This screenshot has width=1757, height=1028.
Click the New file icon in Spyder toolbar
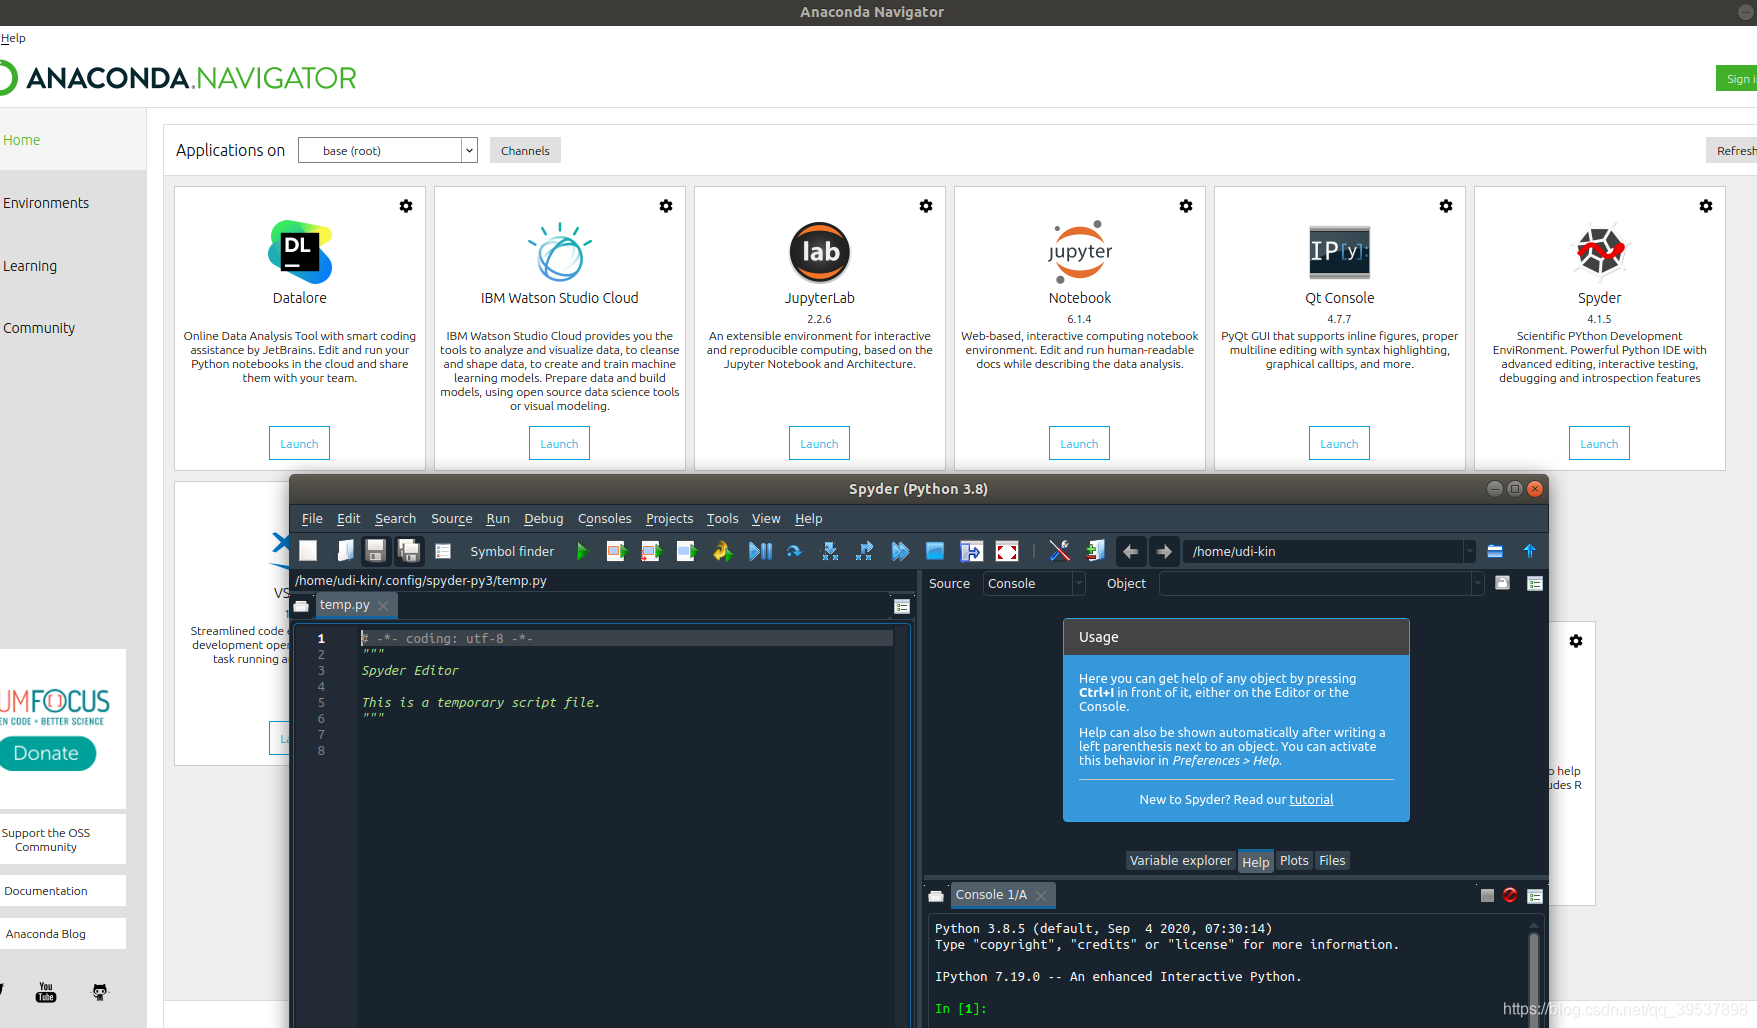pos(308,551)
